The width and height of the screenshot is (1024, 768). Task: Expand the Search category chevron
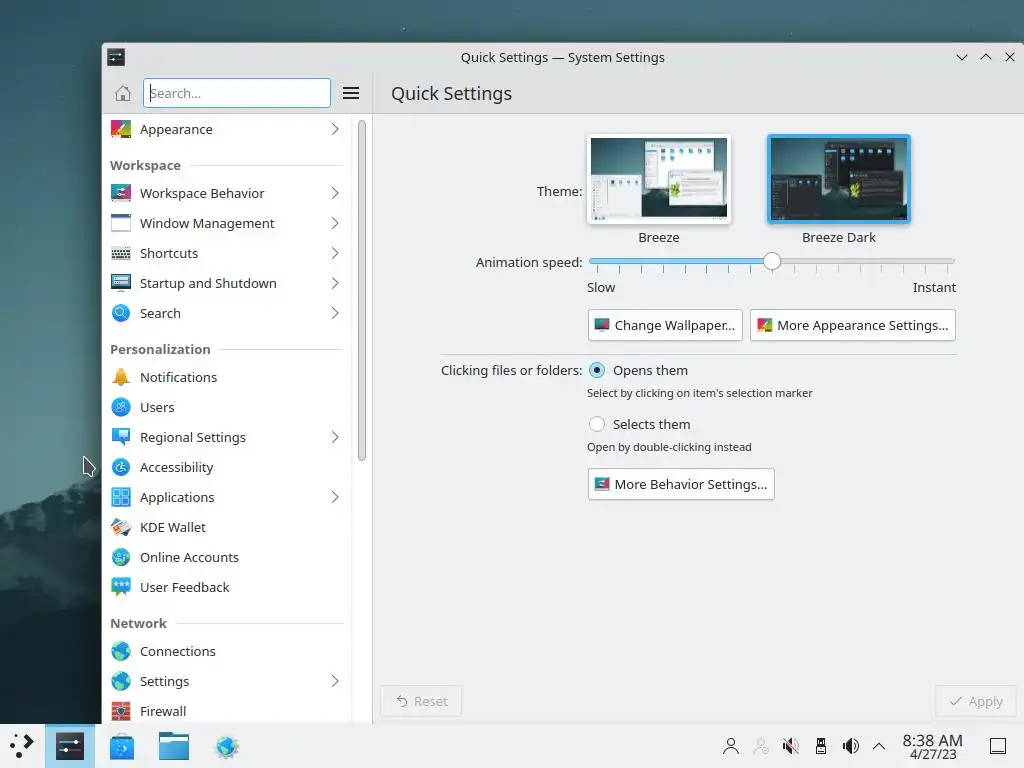click(x=335, y=313)
